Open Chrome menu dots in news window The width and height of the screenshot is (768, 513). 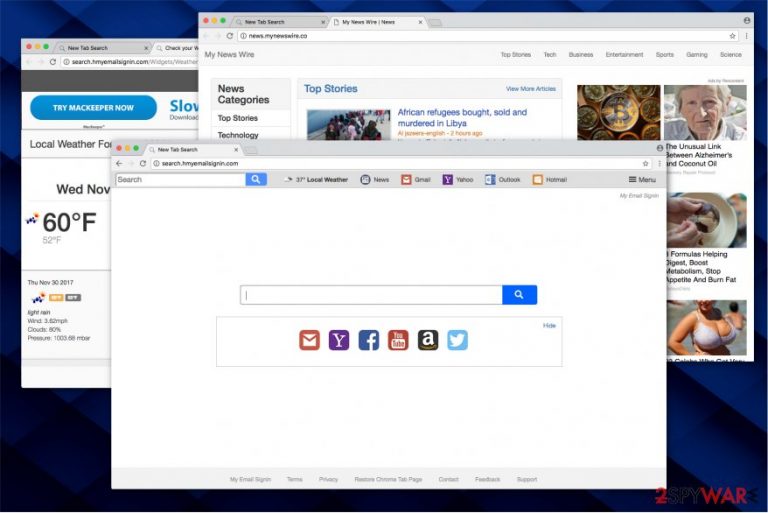(746, 36)
